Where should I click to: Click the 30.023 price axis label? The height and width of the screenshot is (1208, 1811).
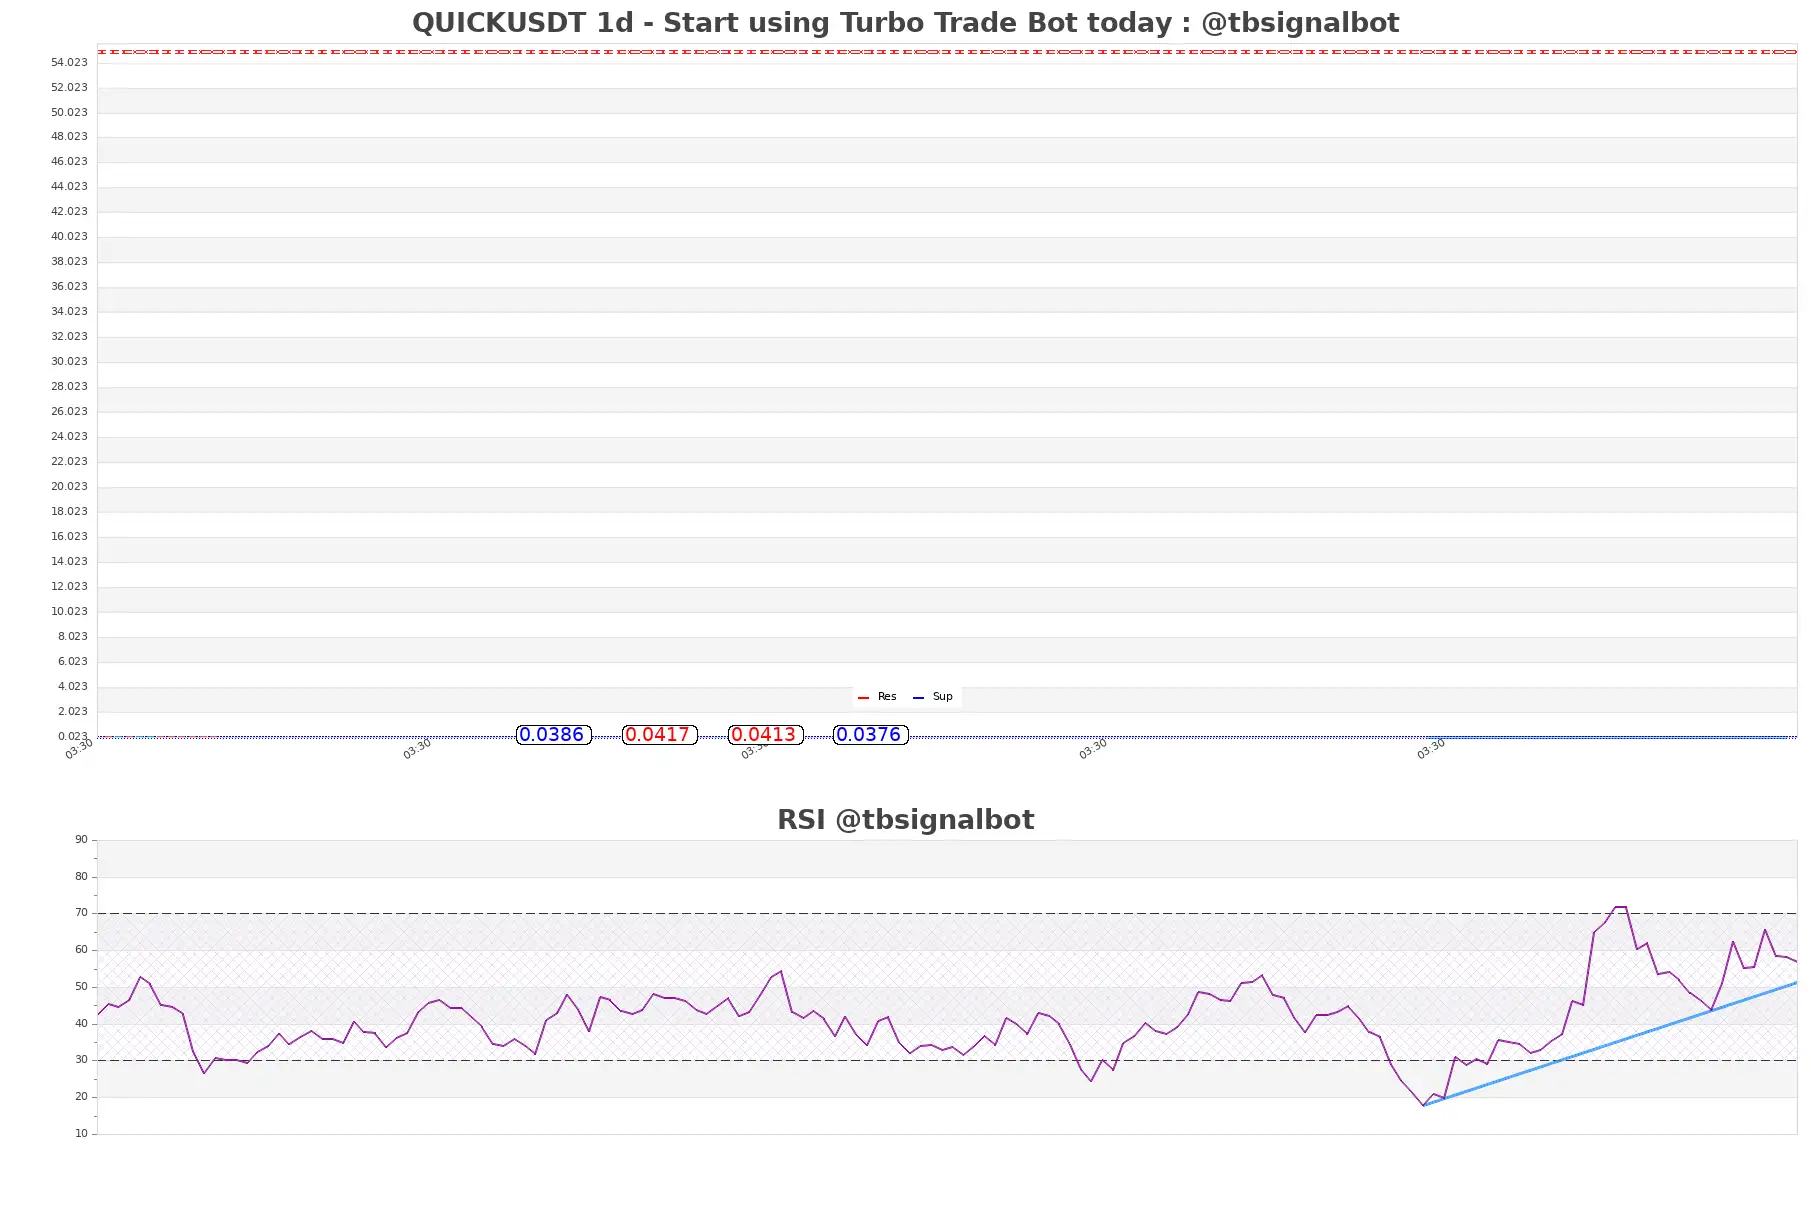coord(69,362)
